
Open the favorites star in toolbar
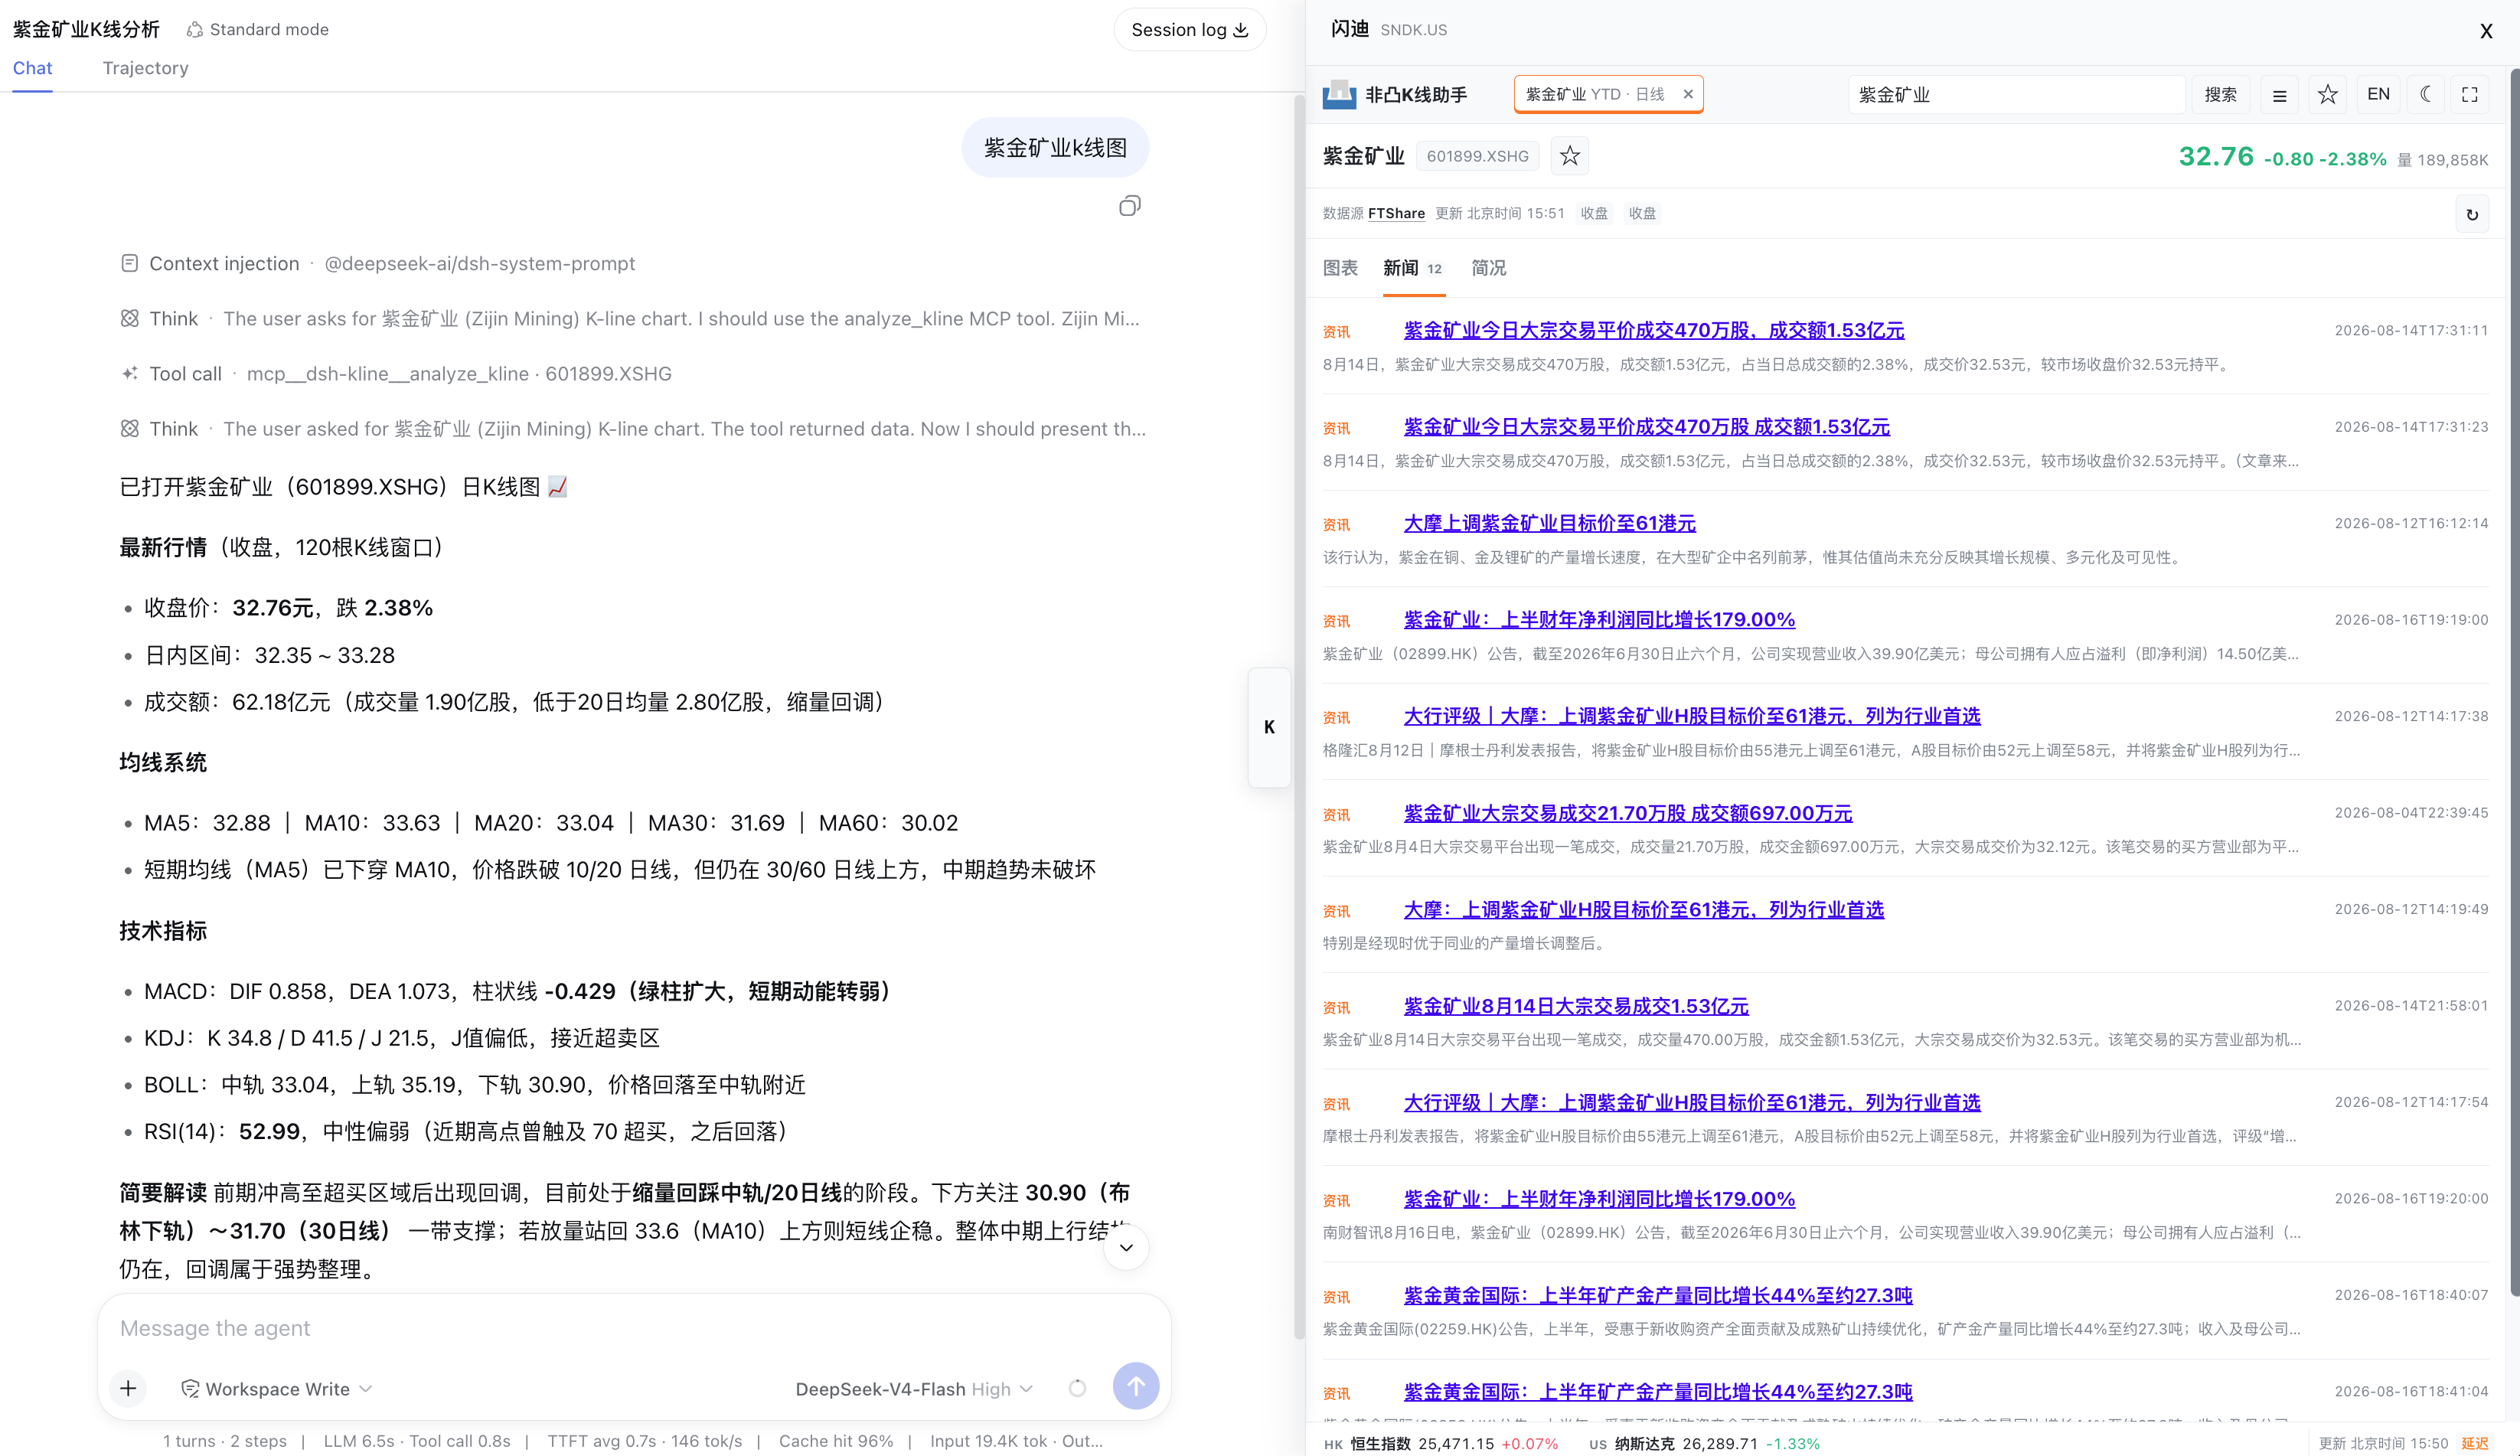pos(2328,95)
